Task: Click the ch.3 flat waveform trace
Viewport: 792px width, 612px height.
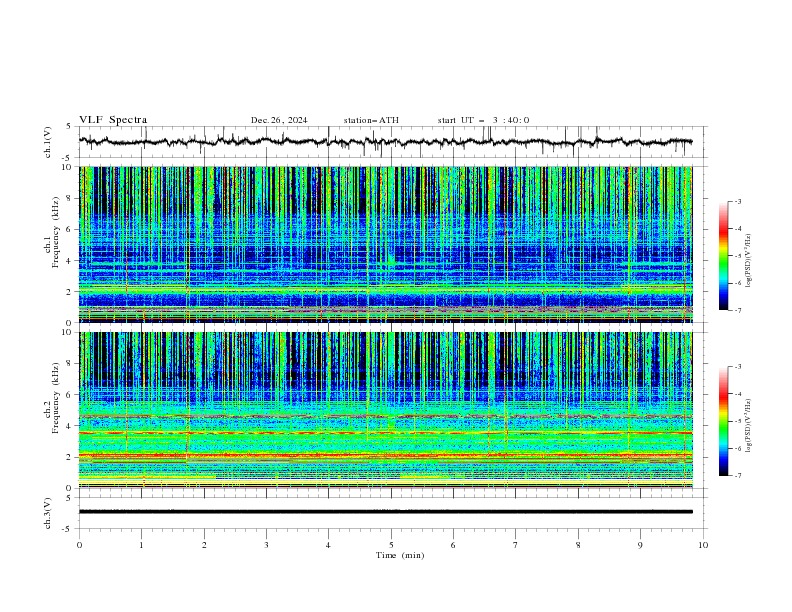Action: 386,512
